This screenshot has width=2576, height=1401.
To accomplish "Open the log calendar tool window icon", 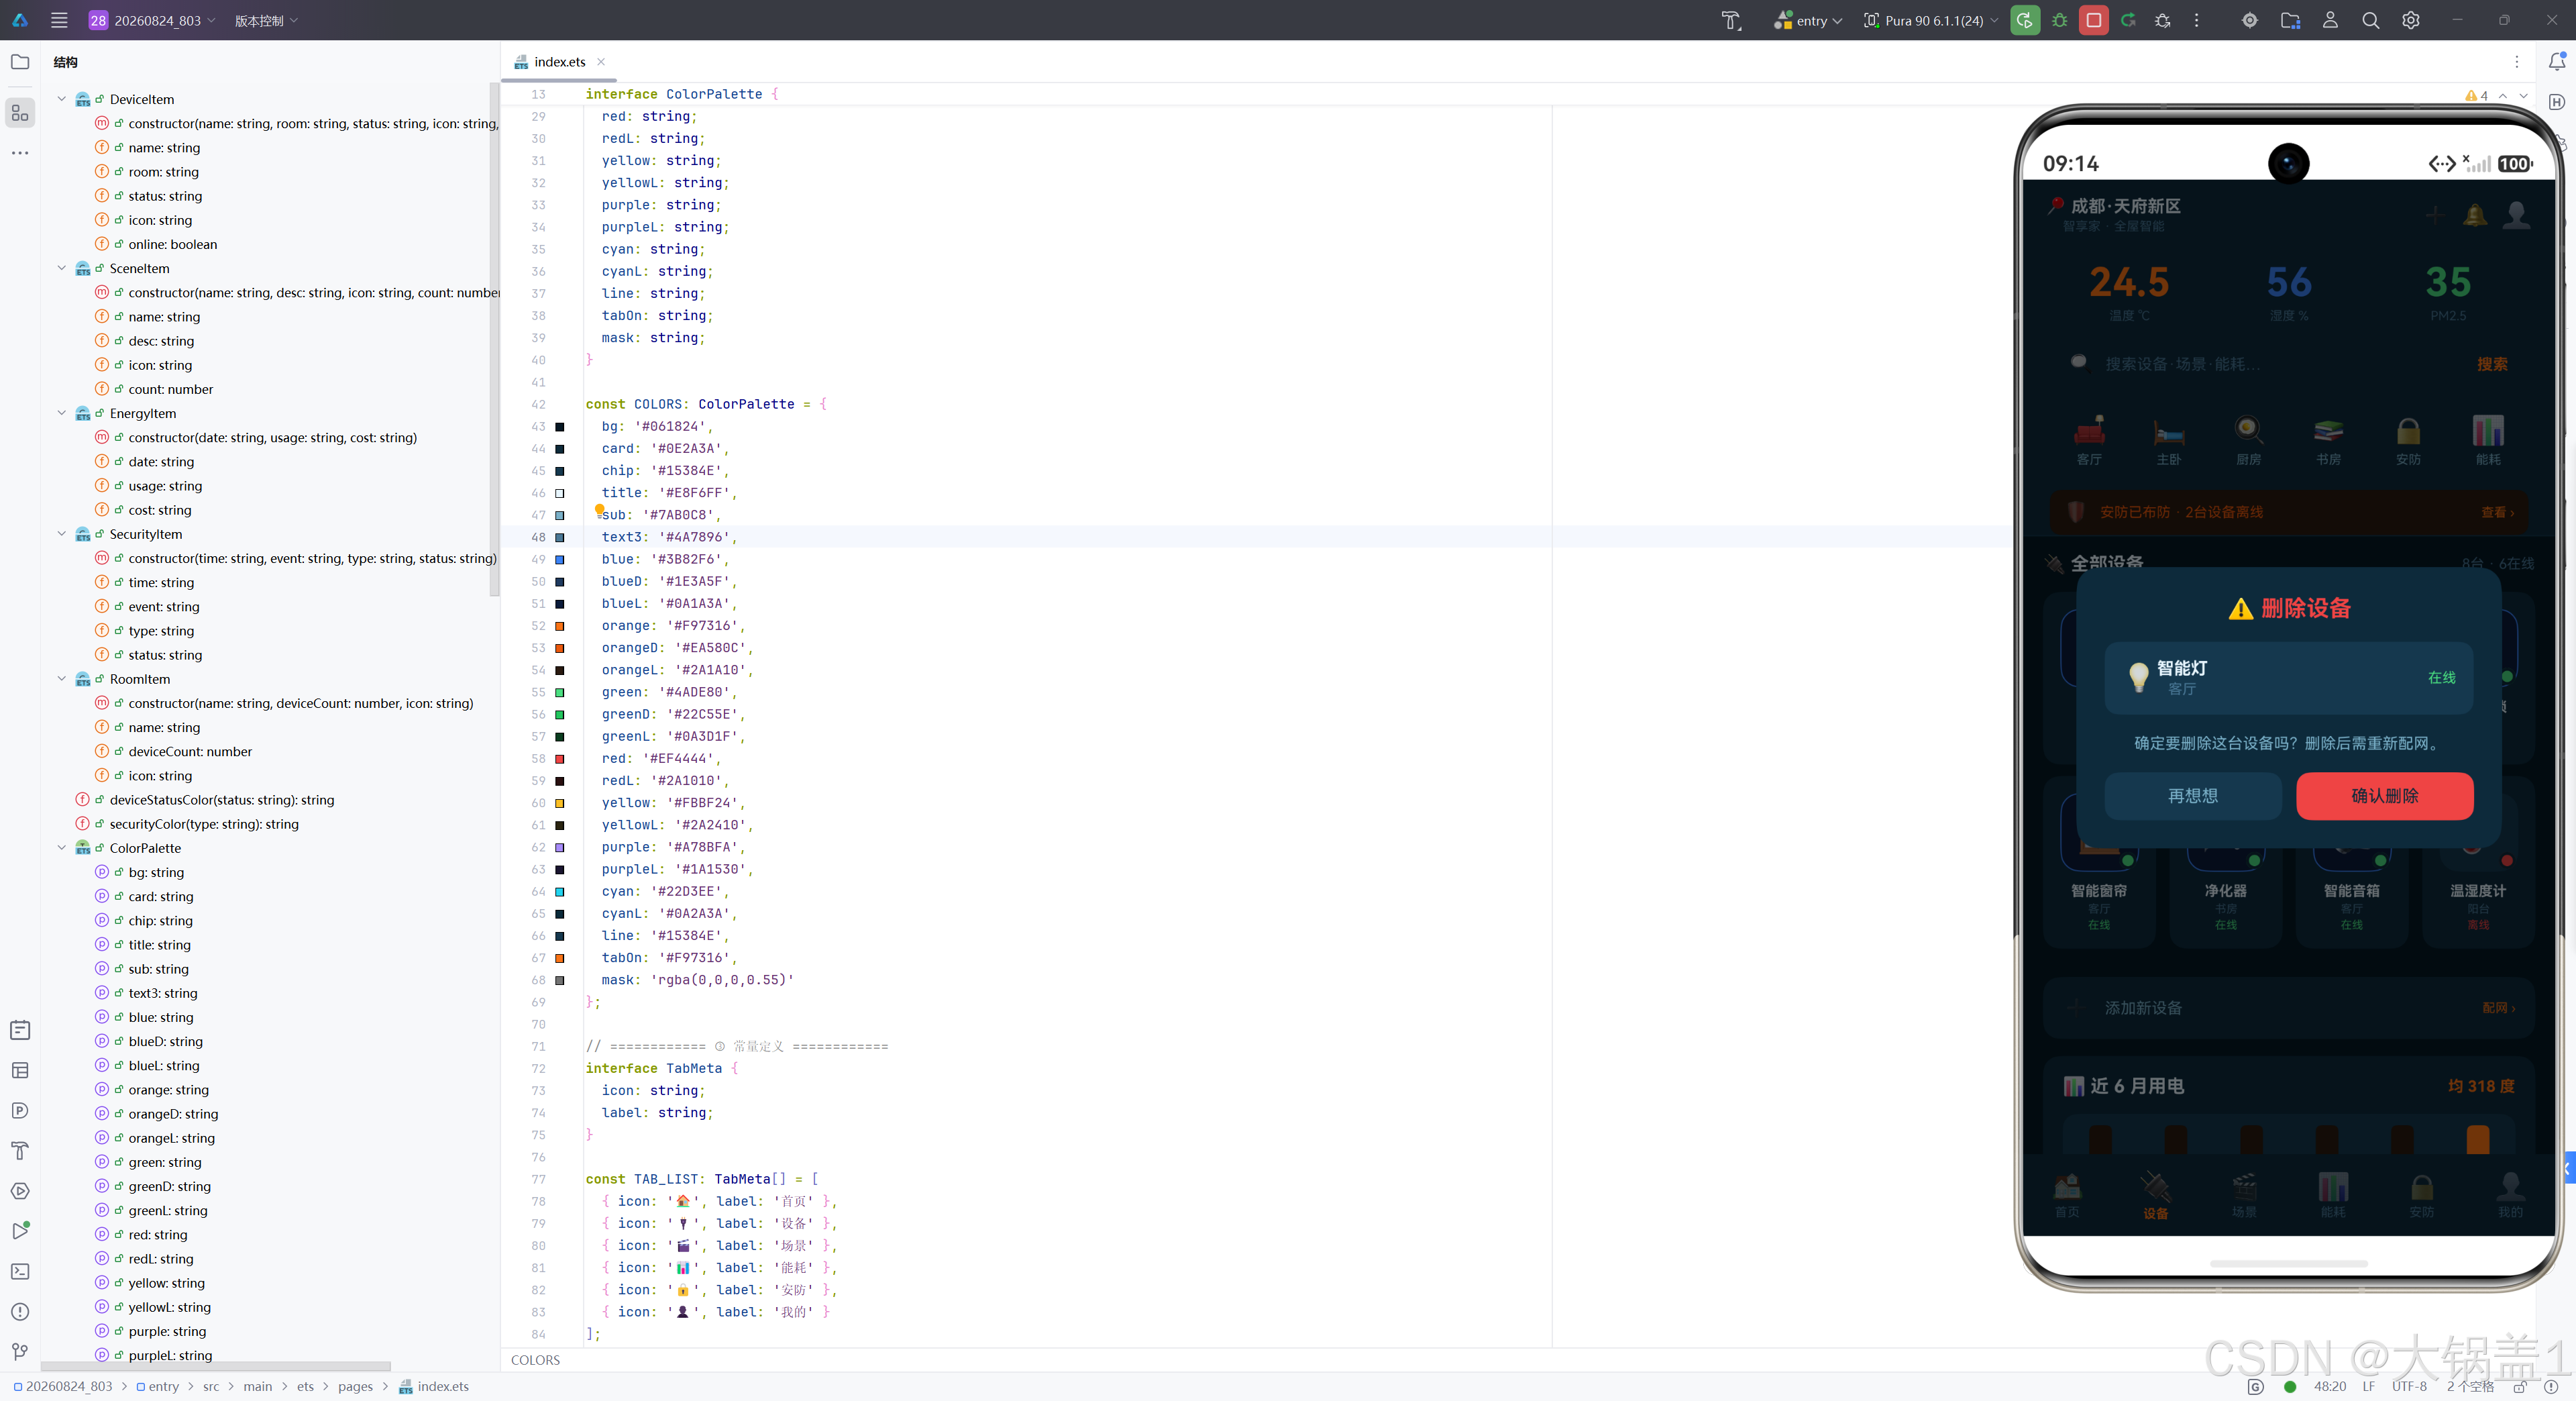I will (x=20, y=1030).
